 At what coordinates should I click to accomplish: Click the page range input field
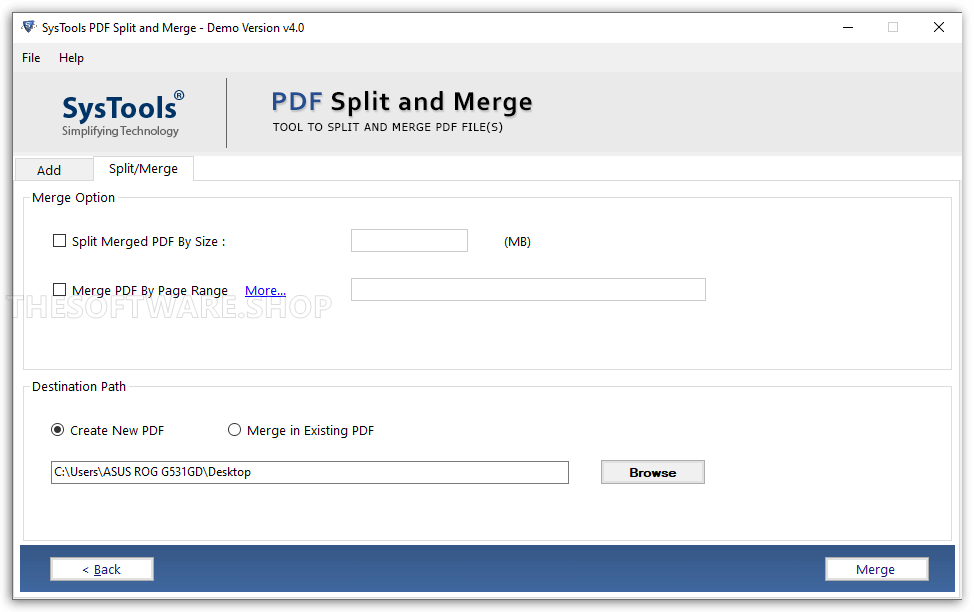(527, 289)
